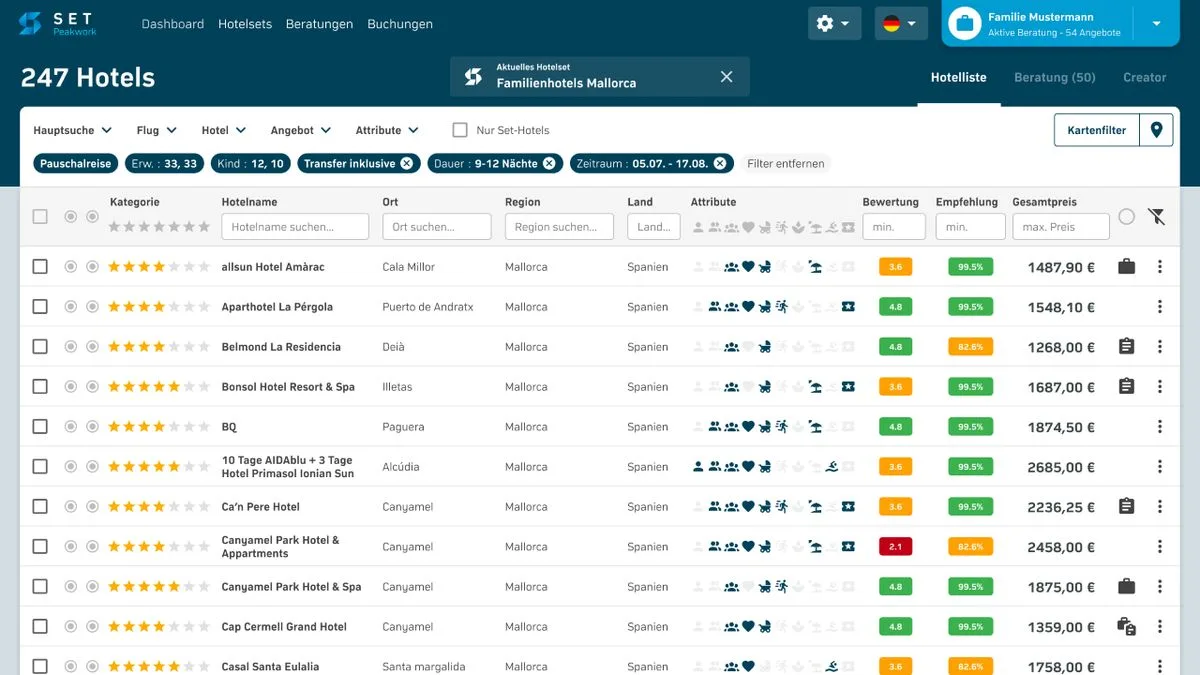Tick the Ca'n Pere Hotel row checkbox
This screenshot has height=675, width=1200.
click(40, 507)
